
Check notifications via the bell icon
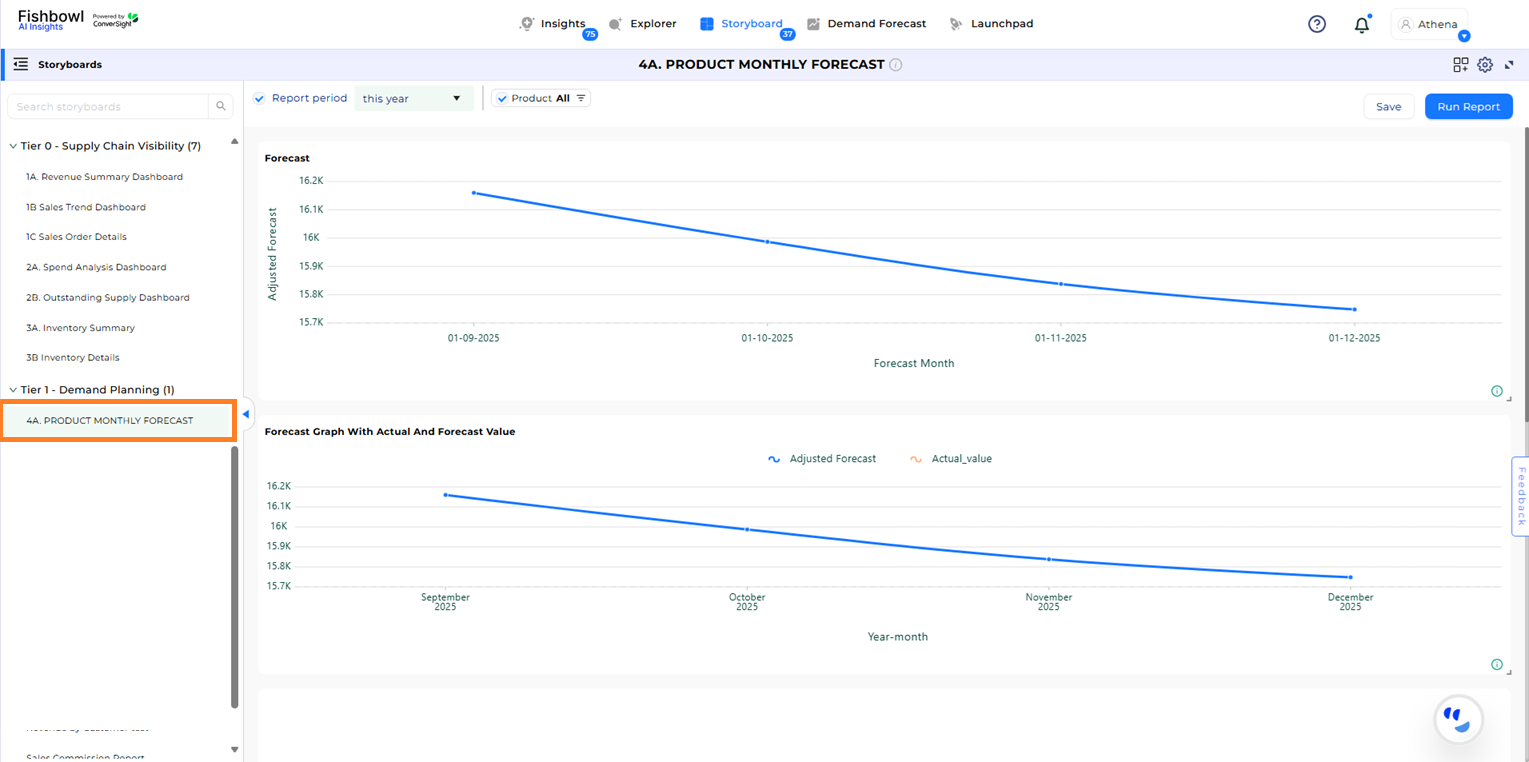pyautogui.click(x=1361, y=23)
